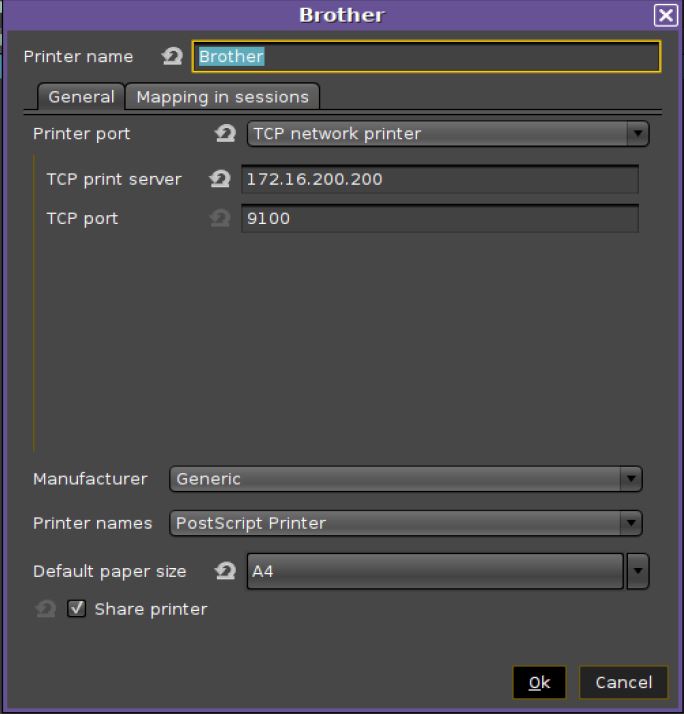Click the paper size field showing A4
This screenshot has height=714, width=684.
434,572
